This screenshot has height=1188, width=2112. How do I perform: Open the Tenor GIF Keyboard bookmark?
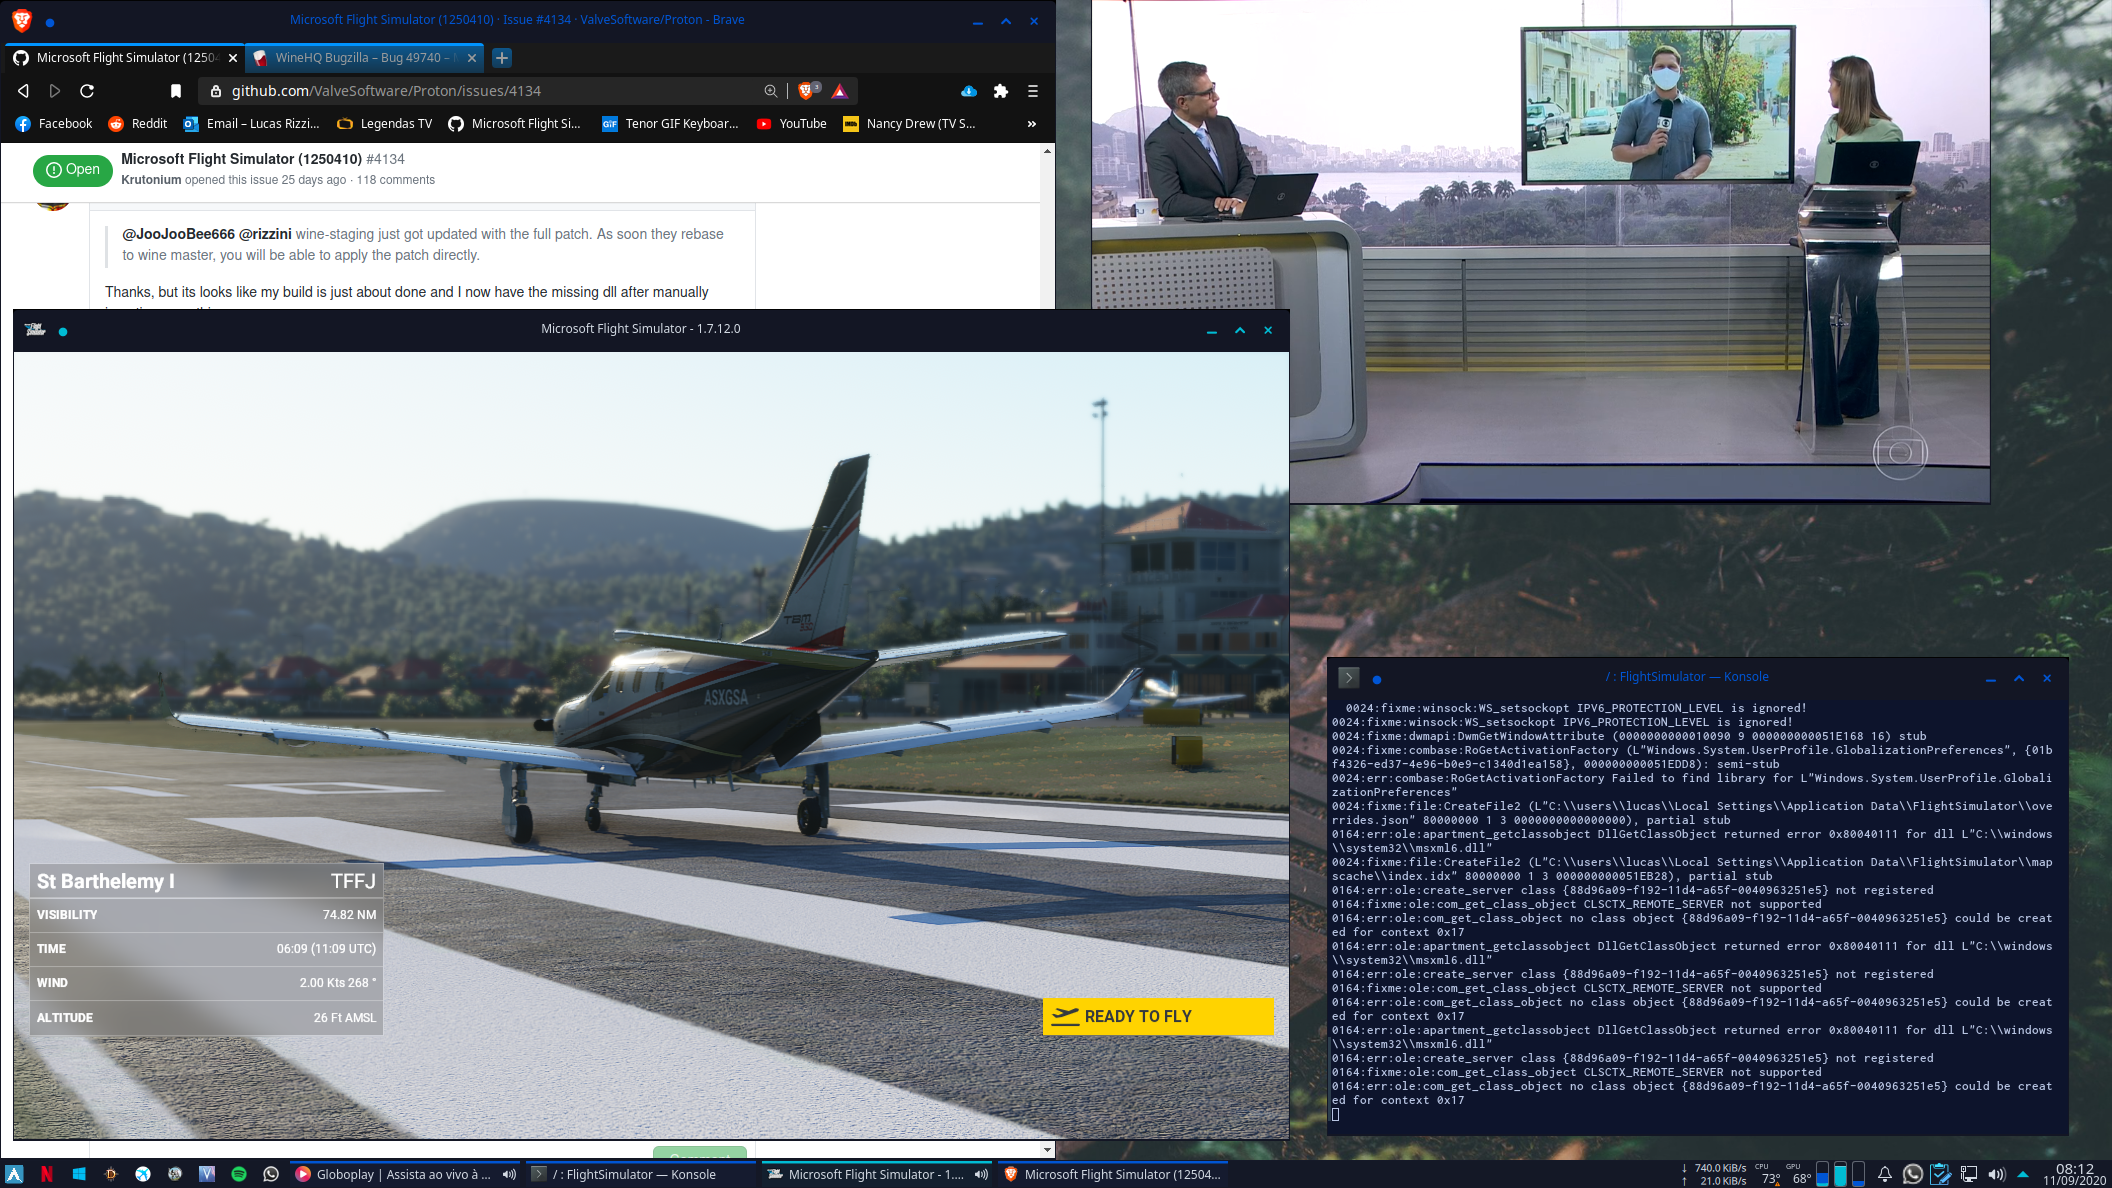[670, 124]
